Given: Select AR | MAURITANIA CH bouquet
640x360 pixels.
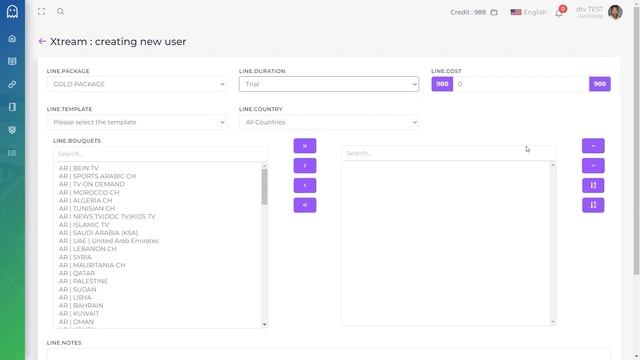Looking at the screenshot, I should point(92,265).
